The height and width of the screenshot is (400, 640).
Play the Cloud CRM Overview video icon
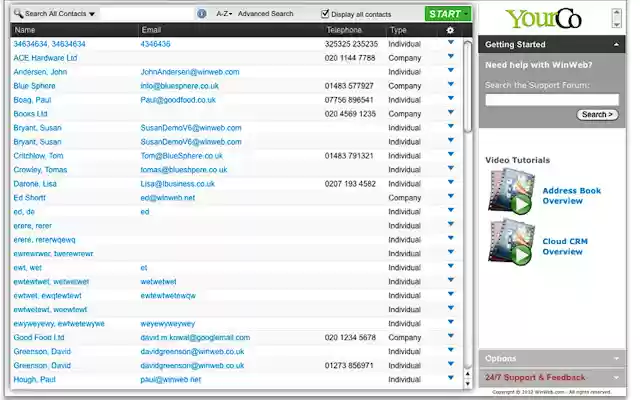pyautogui.click(x=512, y=242)
